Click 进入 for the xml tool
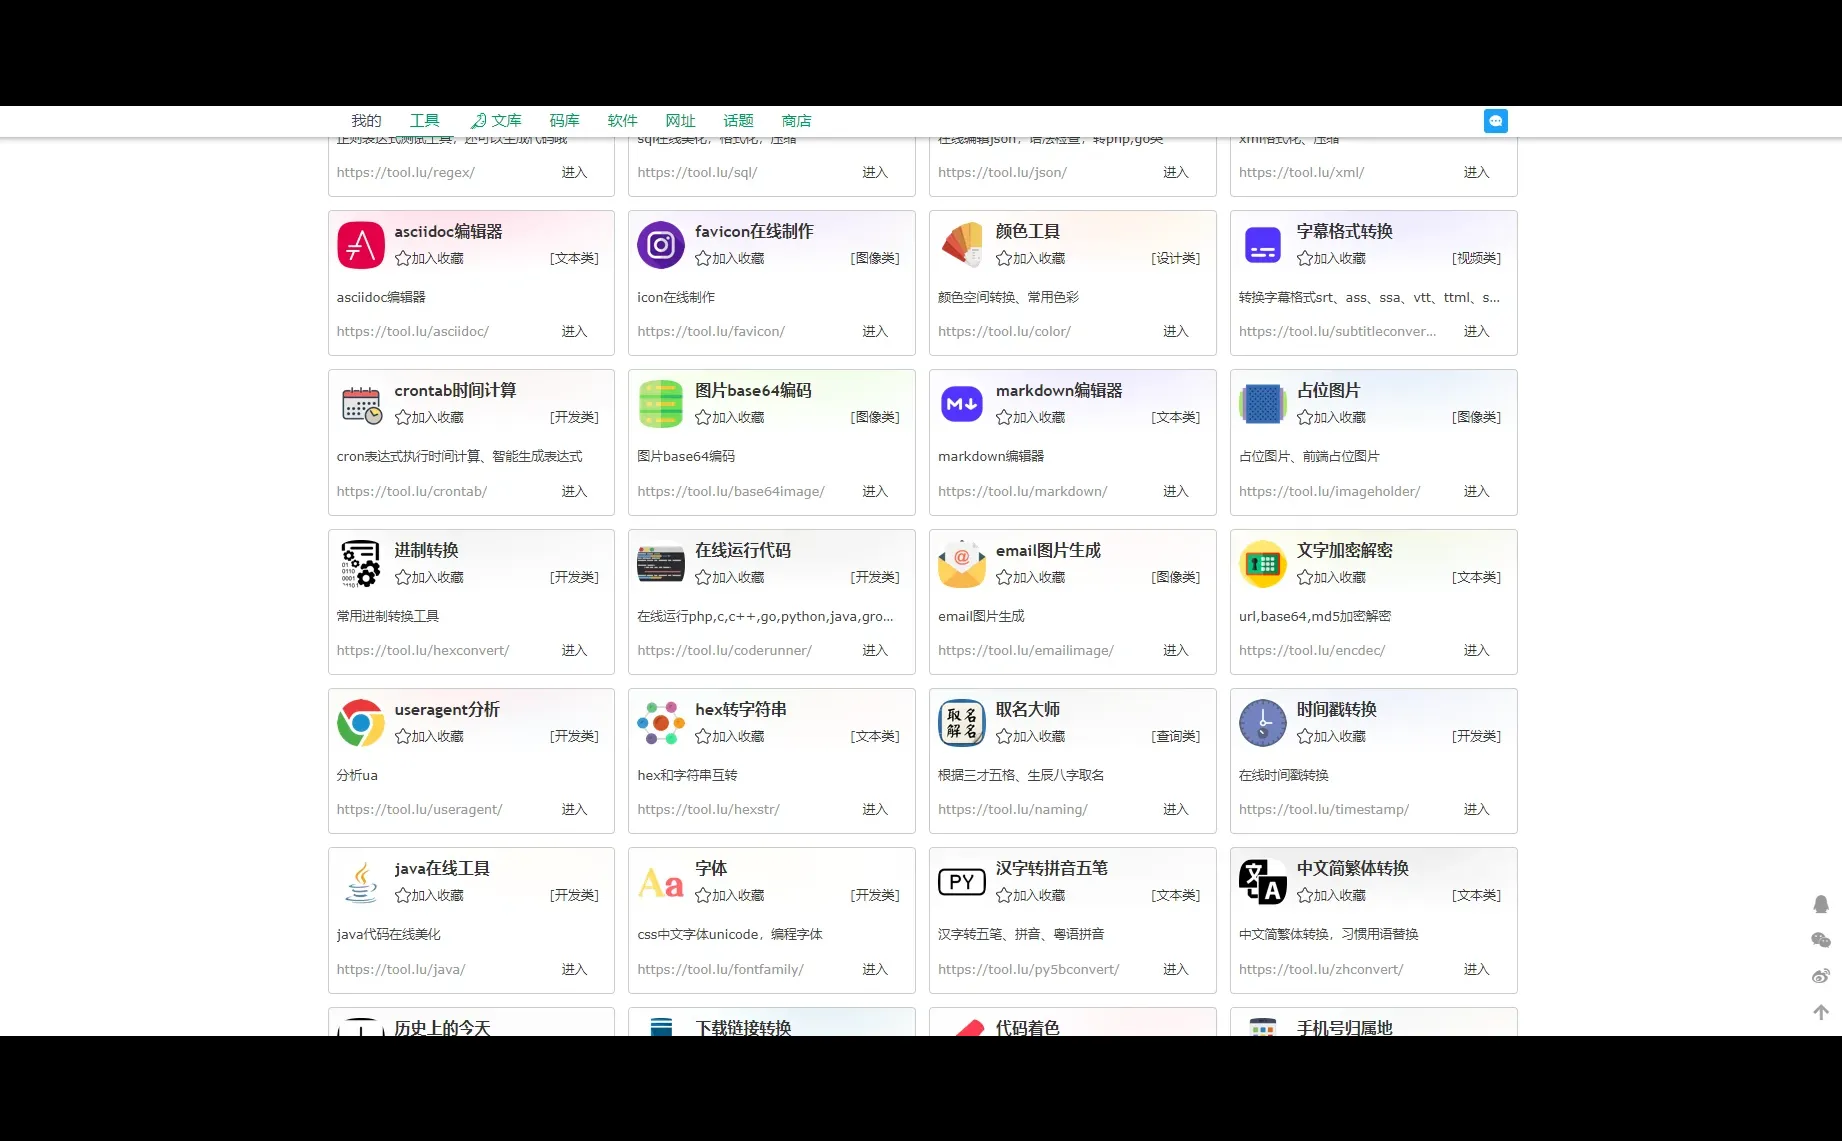The width and height of the screenshot is (1842, 1141). 1477,172
